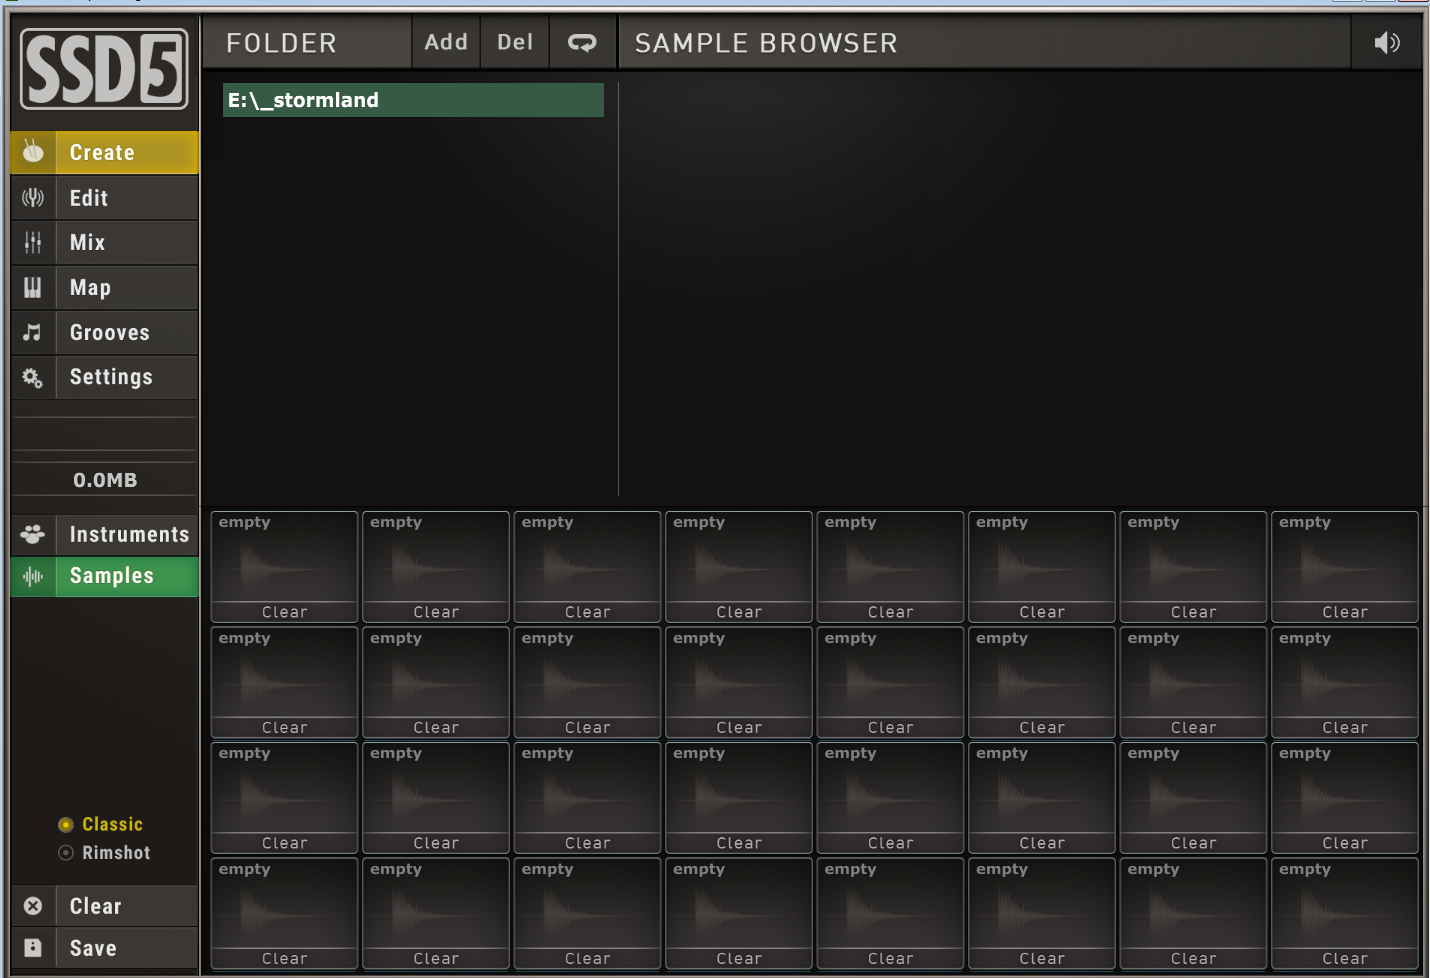Clear the last pad in the top row
Screen dimensions: 1430x978
tap(1345, 612)
